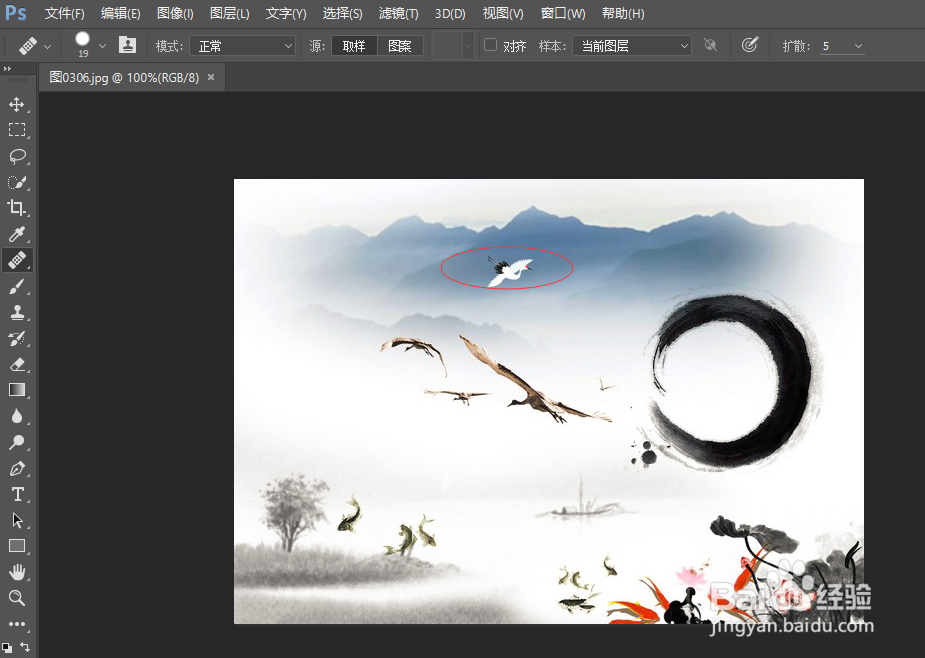Viewport: 925px width, 658px height.
Task: Select the Path Selection tool
Action: (x=17, y=520)
